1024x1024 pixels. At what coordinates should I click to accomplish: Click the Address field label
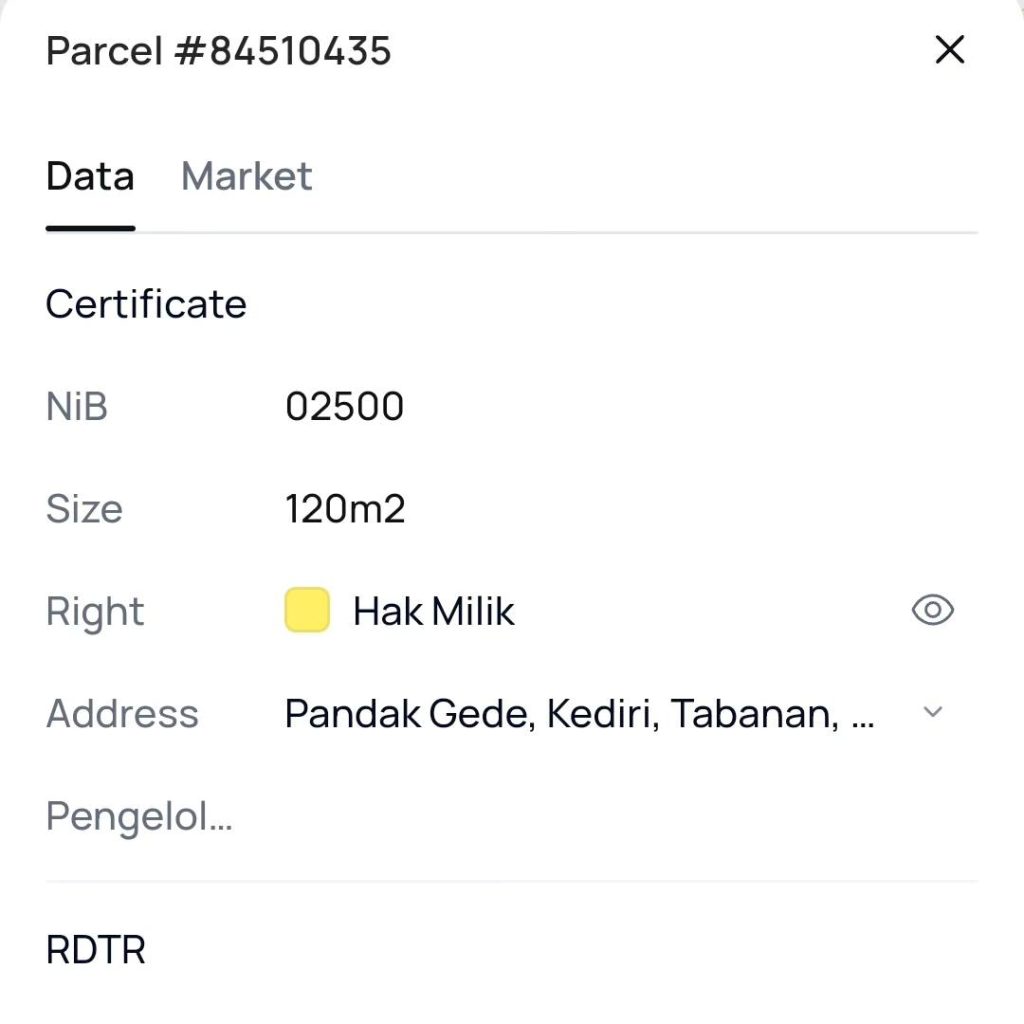point(122,713)
